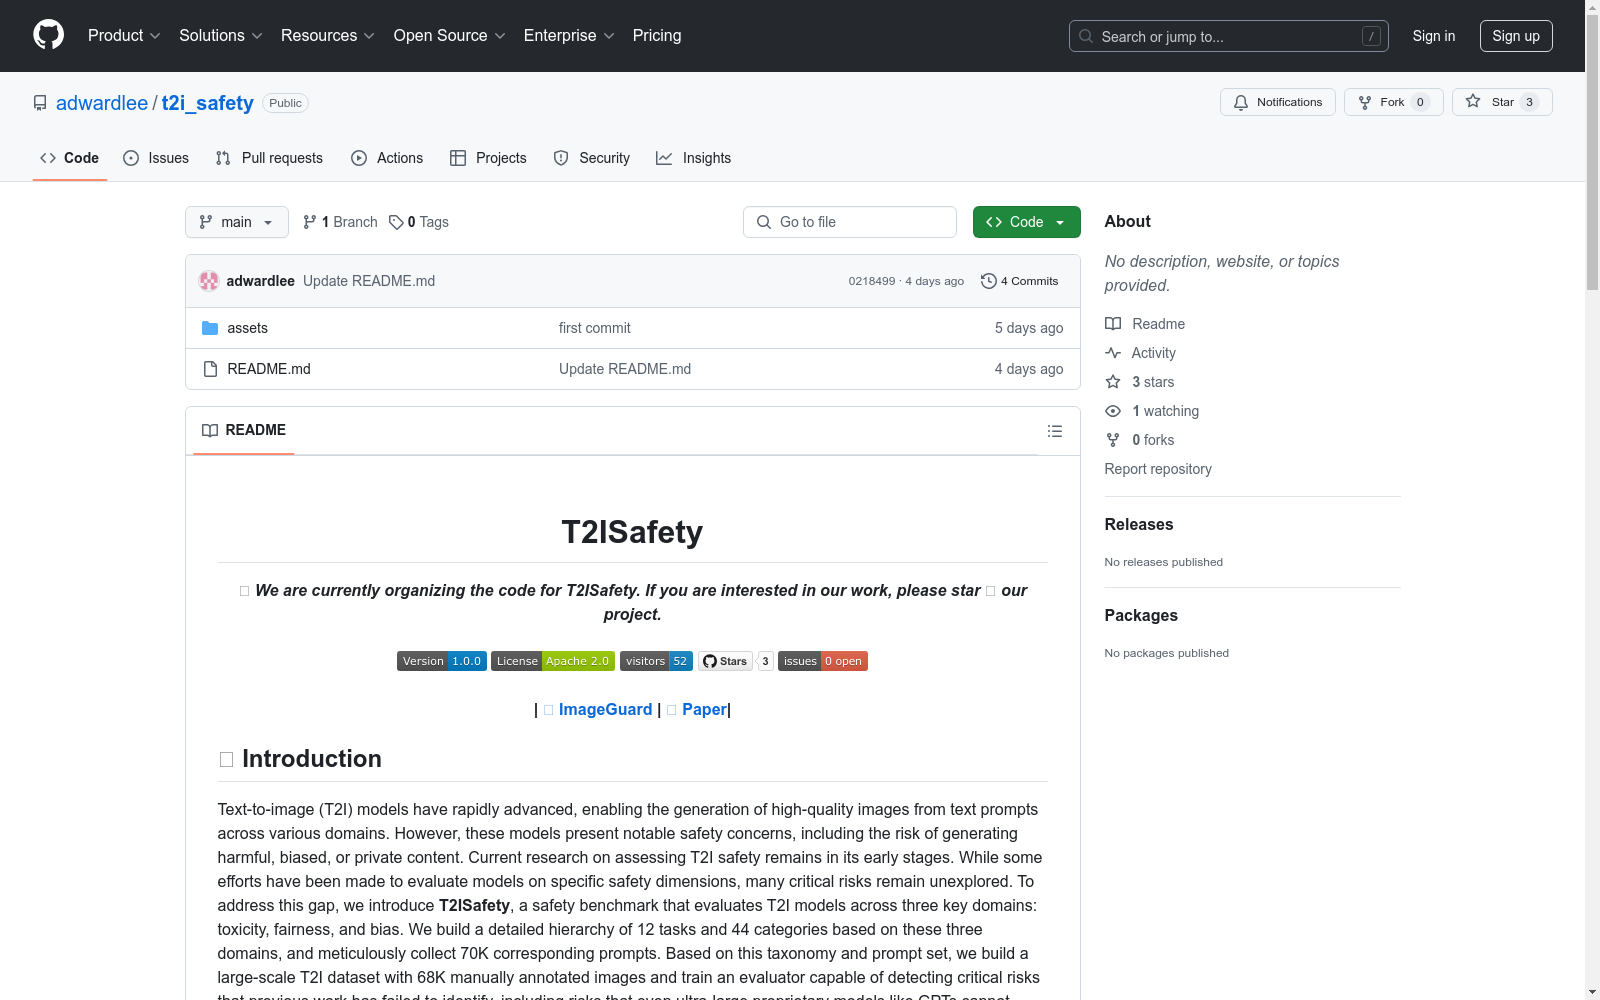Click the adwardlee avatar in commit row
This screenshot has height=1000, width=1600.
[209, 281]
